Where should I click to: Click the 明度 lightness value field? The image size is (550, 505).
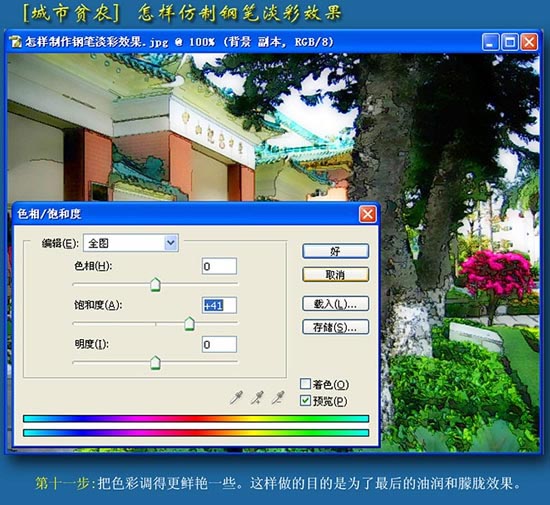219,344
